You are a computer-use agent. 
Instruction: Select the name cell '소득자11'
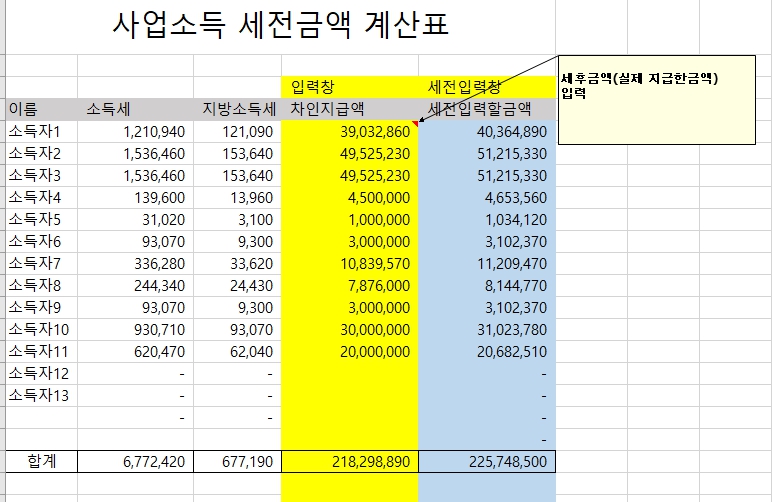(41, 351)
